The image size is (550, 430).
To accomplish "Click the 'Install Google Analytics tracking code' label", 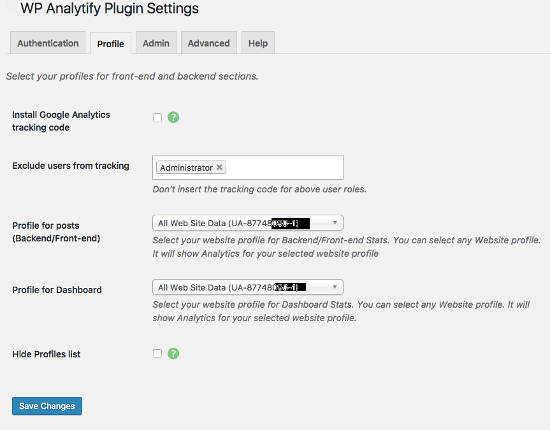I will coord(61,121).
